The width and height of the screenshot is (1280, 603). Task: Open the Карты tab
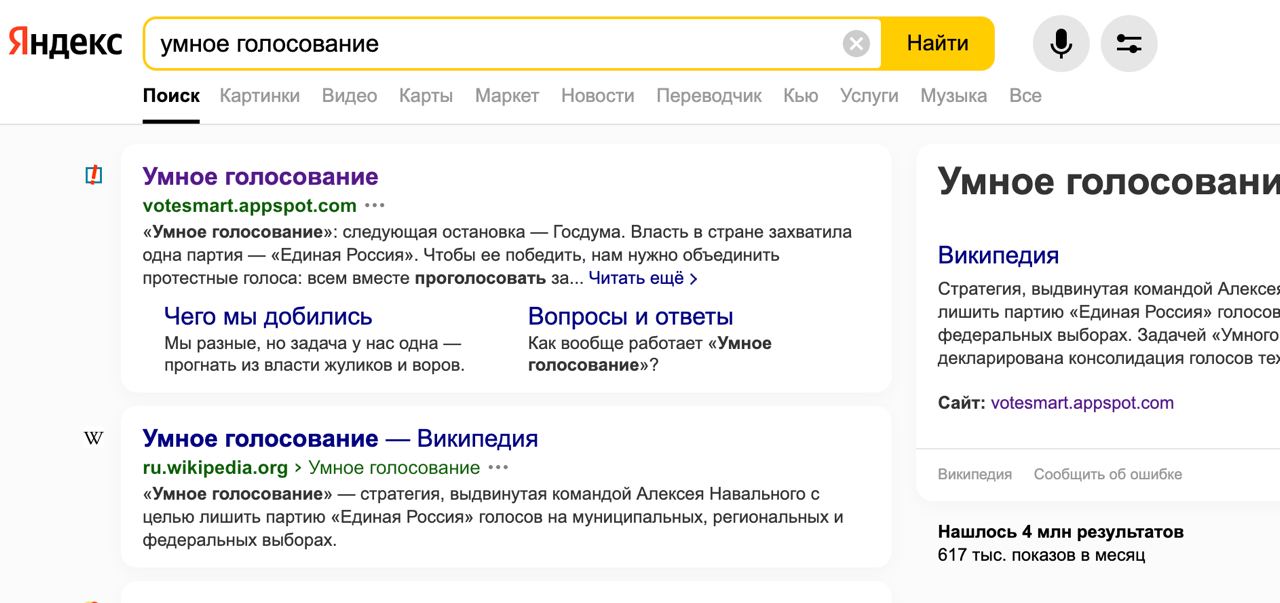click(426, 96)
